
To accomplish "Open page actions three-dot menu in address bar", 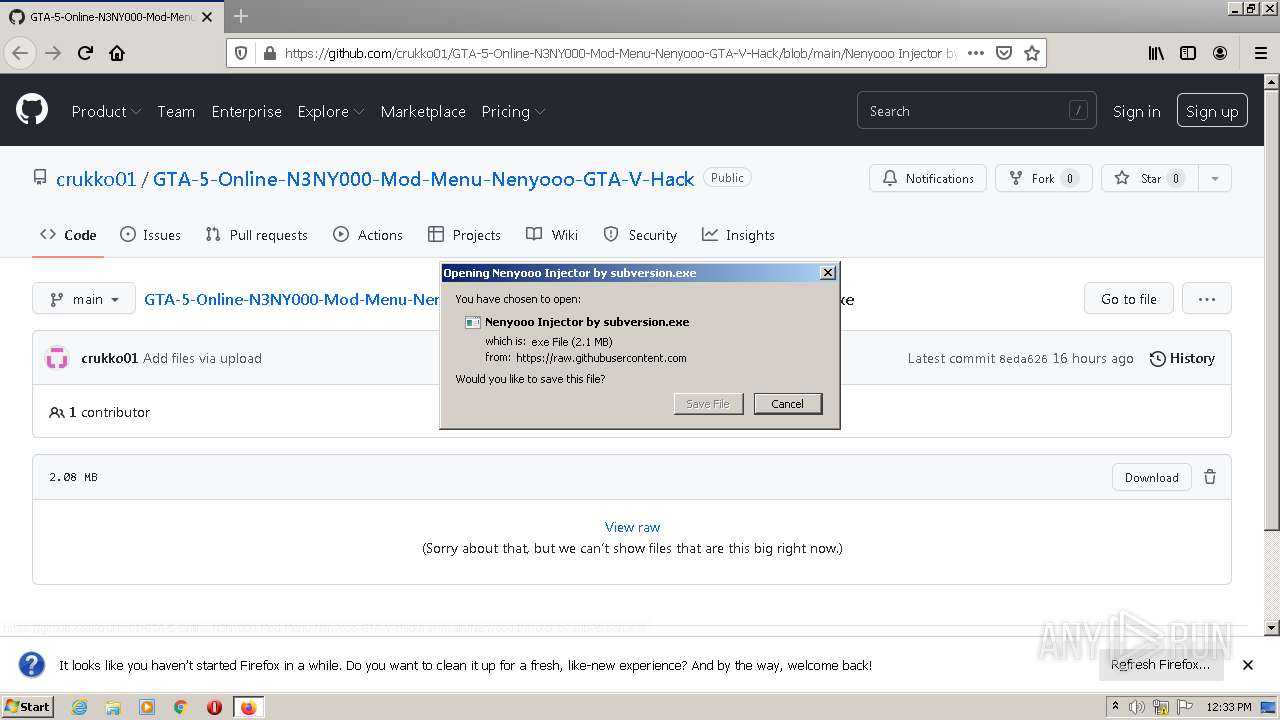I will (976, 53).
